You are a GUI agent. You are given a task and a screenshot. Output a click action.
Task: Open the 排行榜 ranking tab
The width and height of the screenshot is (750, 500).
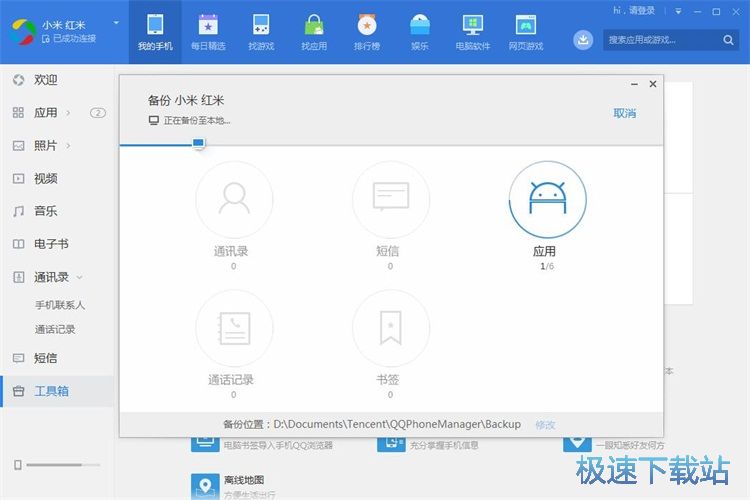[367, 32]
